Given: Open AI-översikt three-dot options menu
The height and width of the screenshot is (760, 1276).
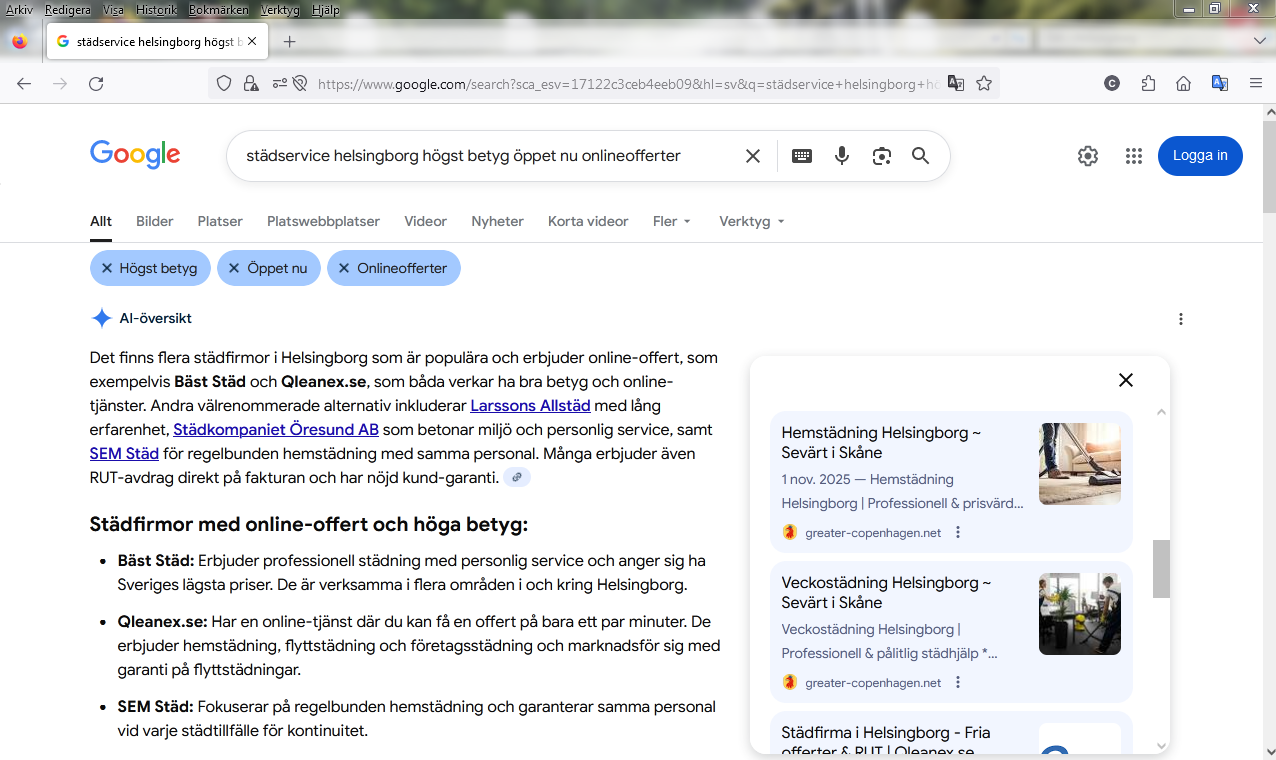Looking at the screenshot, I should (x=1181, y=319).
